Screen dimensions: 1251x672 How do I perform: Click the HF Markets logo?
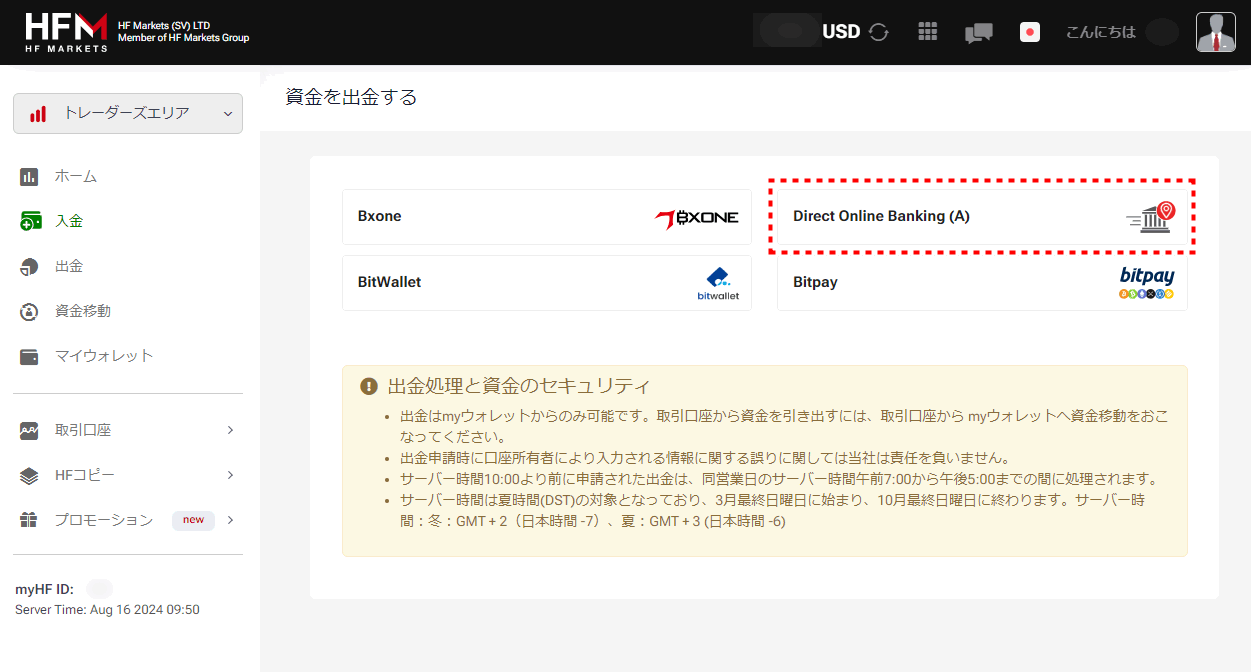pyautogui.click(x=66, y=32)
